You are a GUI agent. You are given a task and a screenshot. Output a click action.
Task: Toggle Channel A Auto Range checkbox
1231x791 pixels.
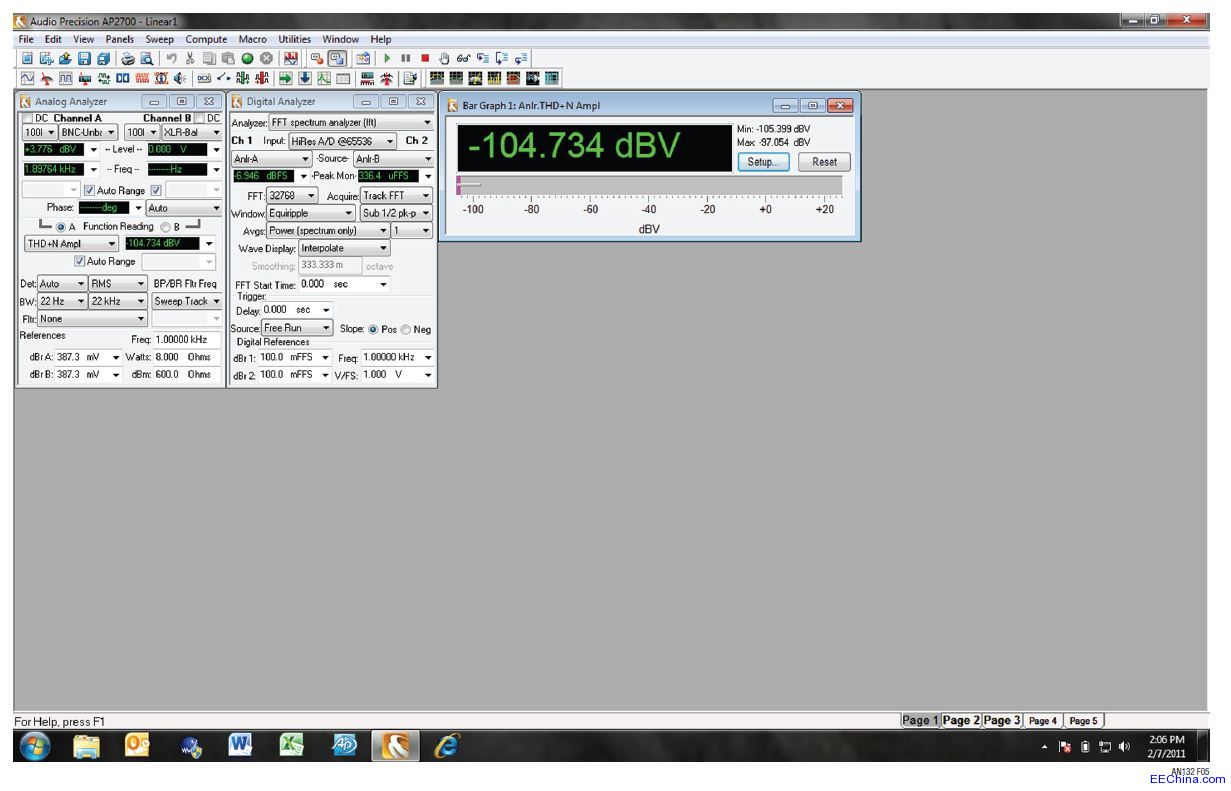click(89, 190)
